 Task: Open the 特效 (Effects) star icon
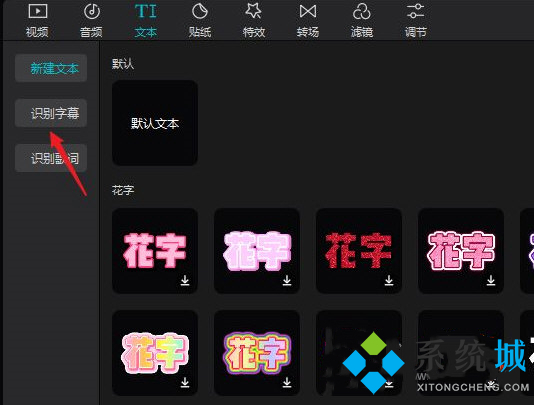(x=254, y=11)
